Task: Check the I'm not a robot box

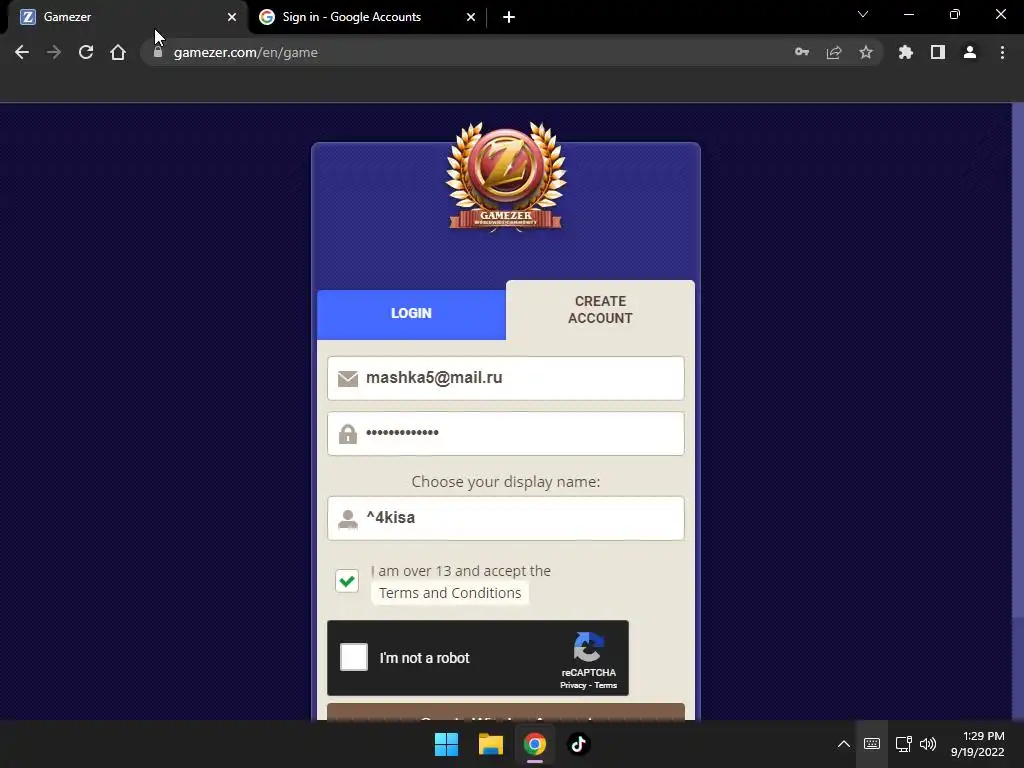Action: click(x=354, y=657)
